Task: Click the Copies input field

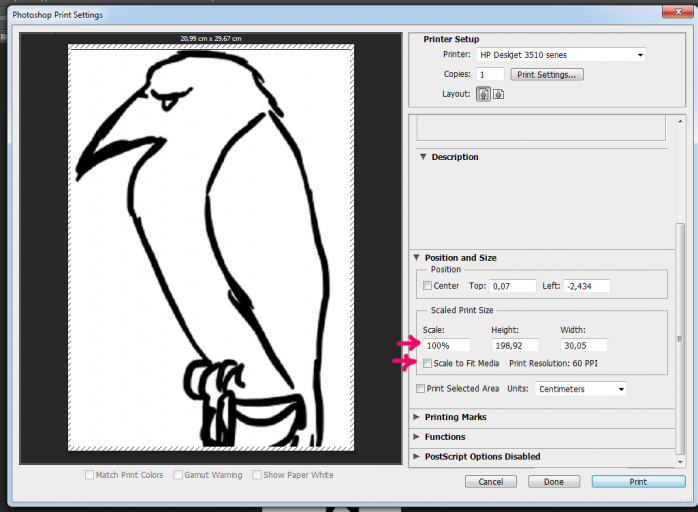Action: [x=490, y=75]
